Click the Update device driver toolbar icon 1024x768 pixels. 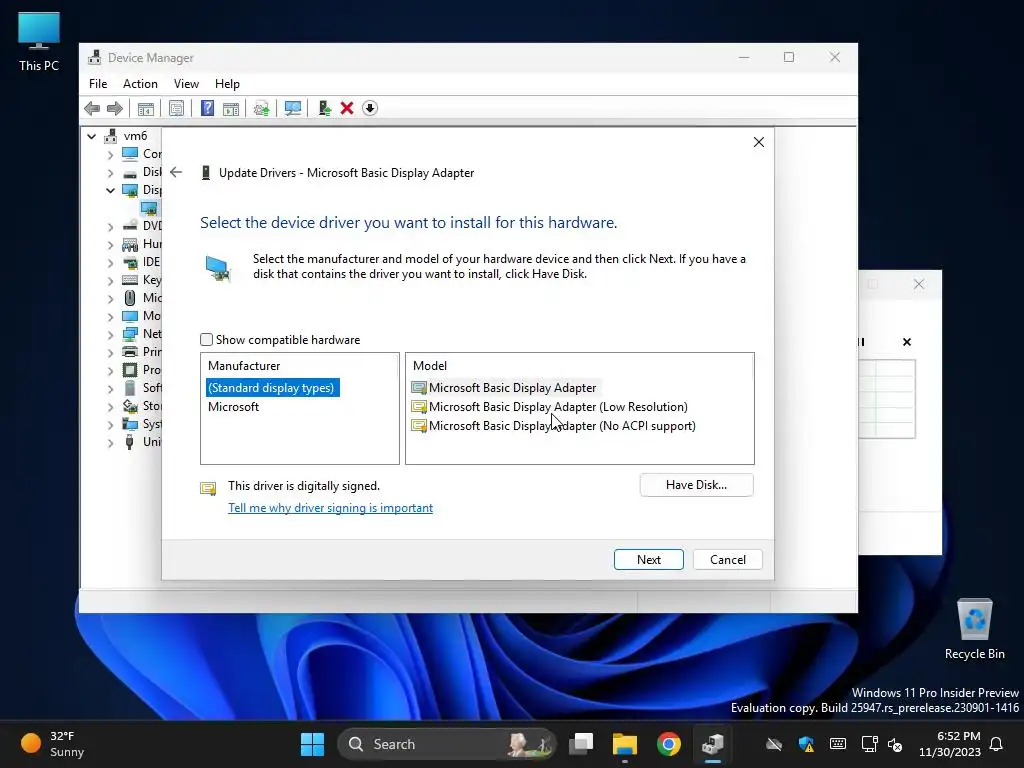click(x=261, y=108)
